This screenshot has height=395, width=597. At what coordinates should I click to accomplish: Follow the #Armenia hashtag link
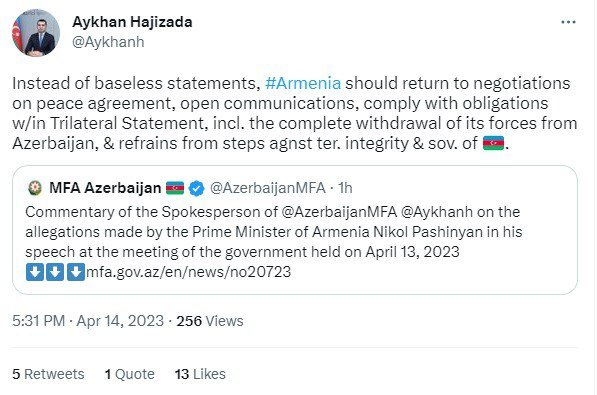pos(303,83)
